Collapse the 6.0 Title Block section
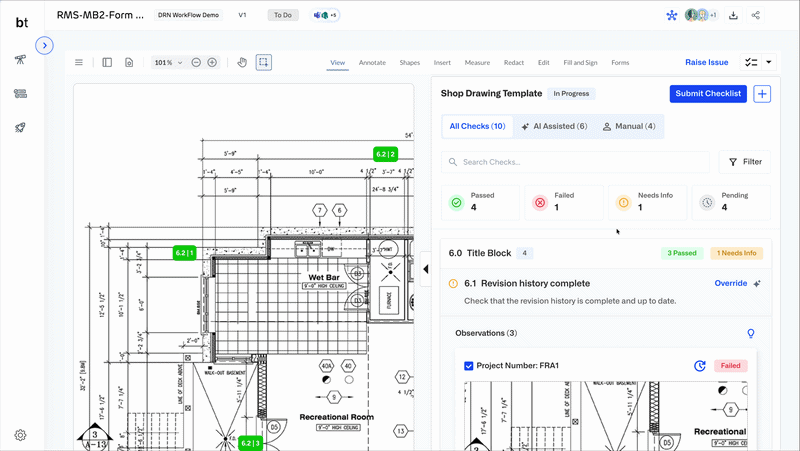Screen dimensions: 800x451 click(606, 253)
